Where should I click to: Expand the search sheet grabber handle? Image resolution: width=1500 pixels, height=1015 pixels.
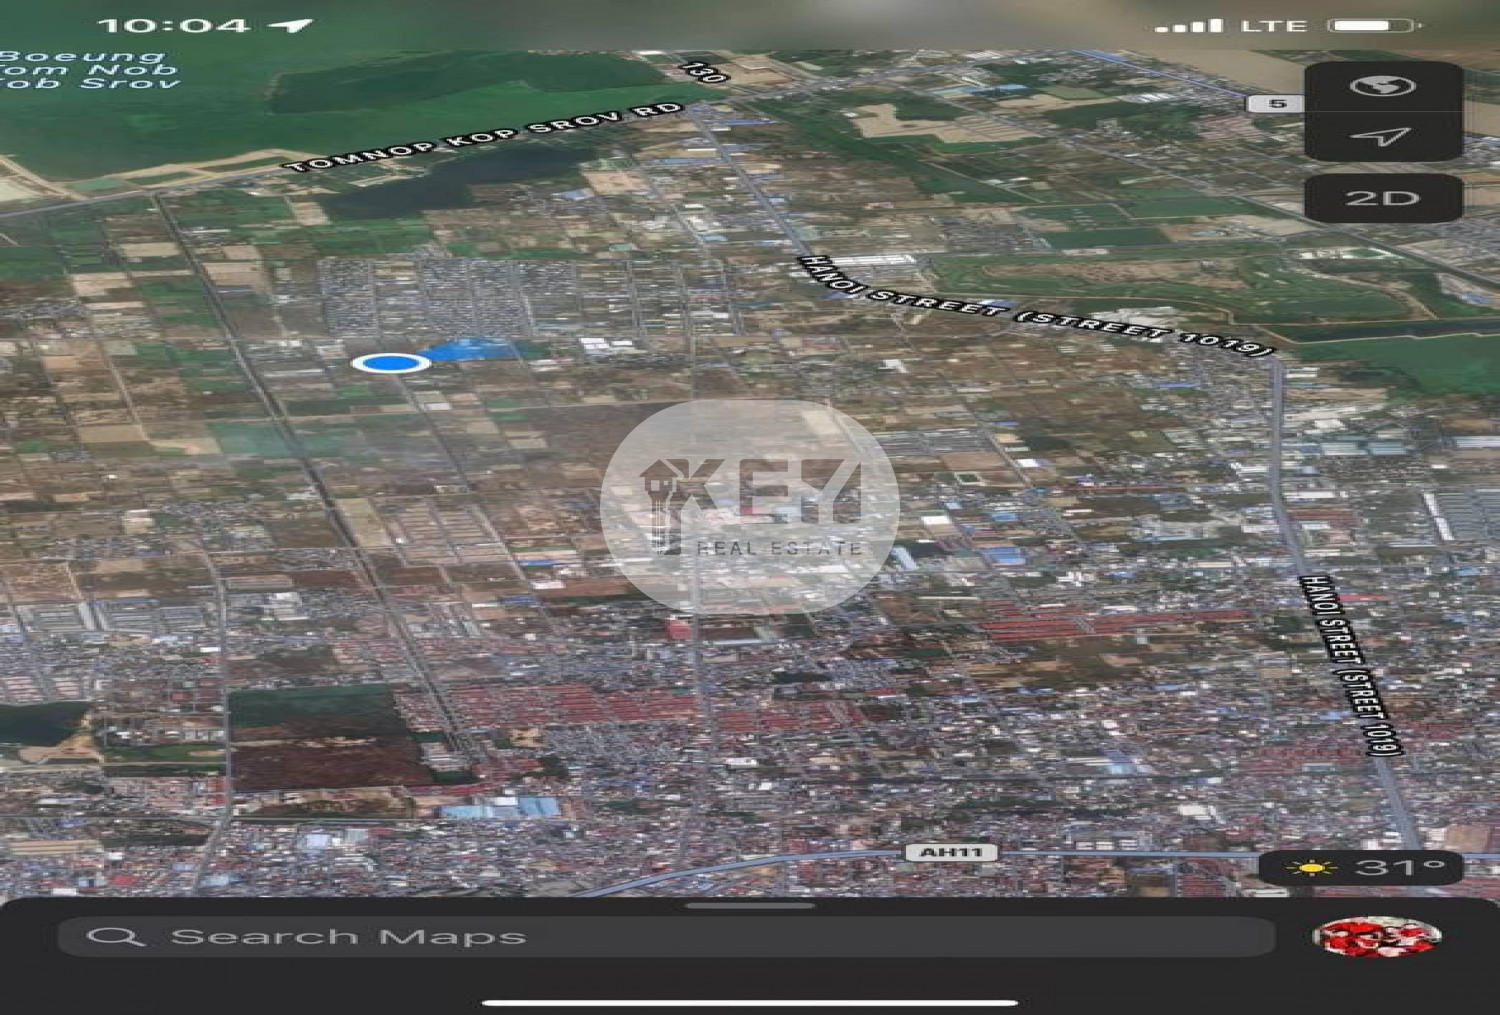coord(750,906)
